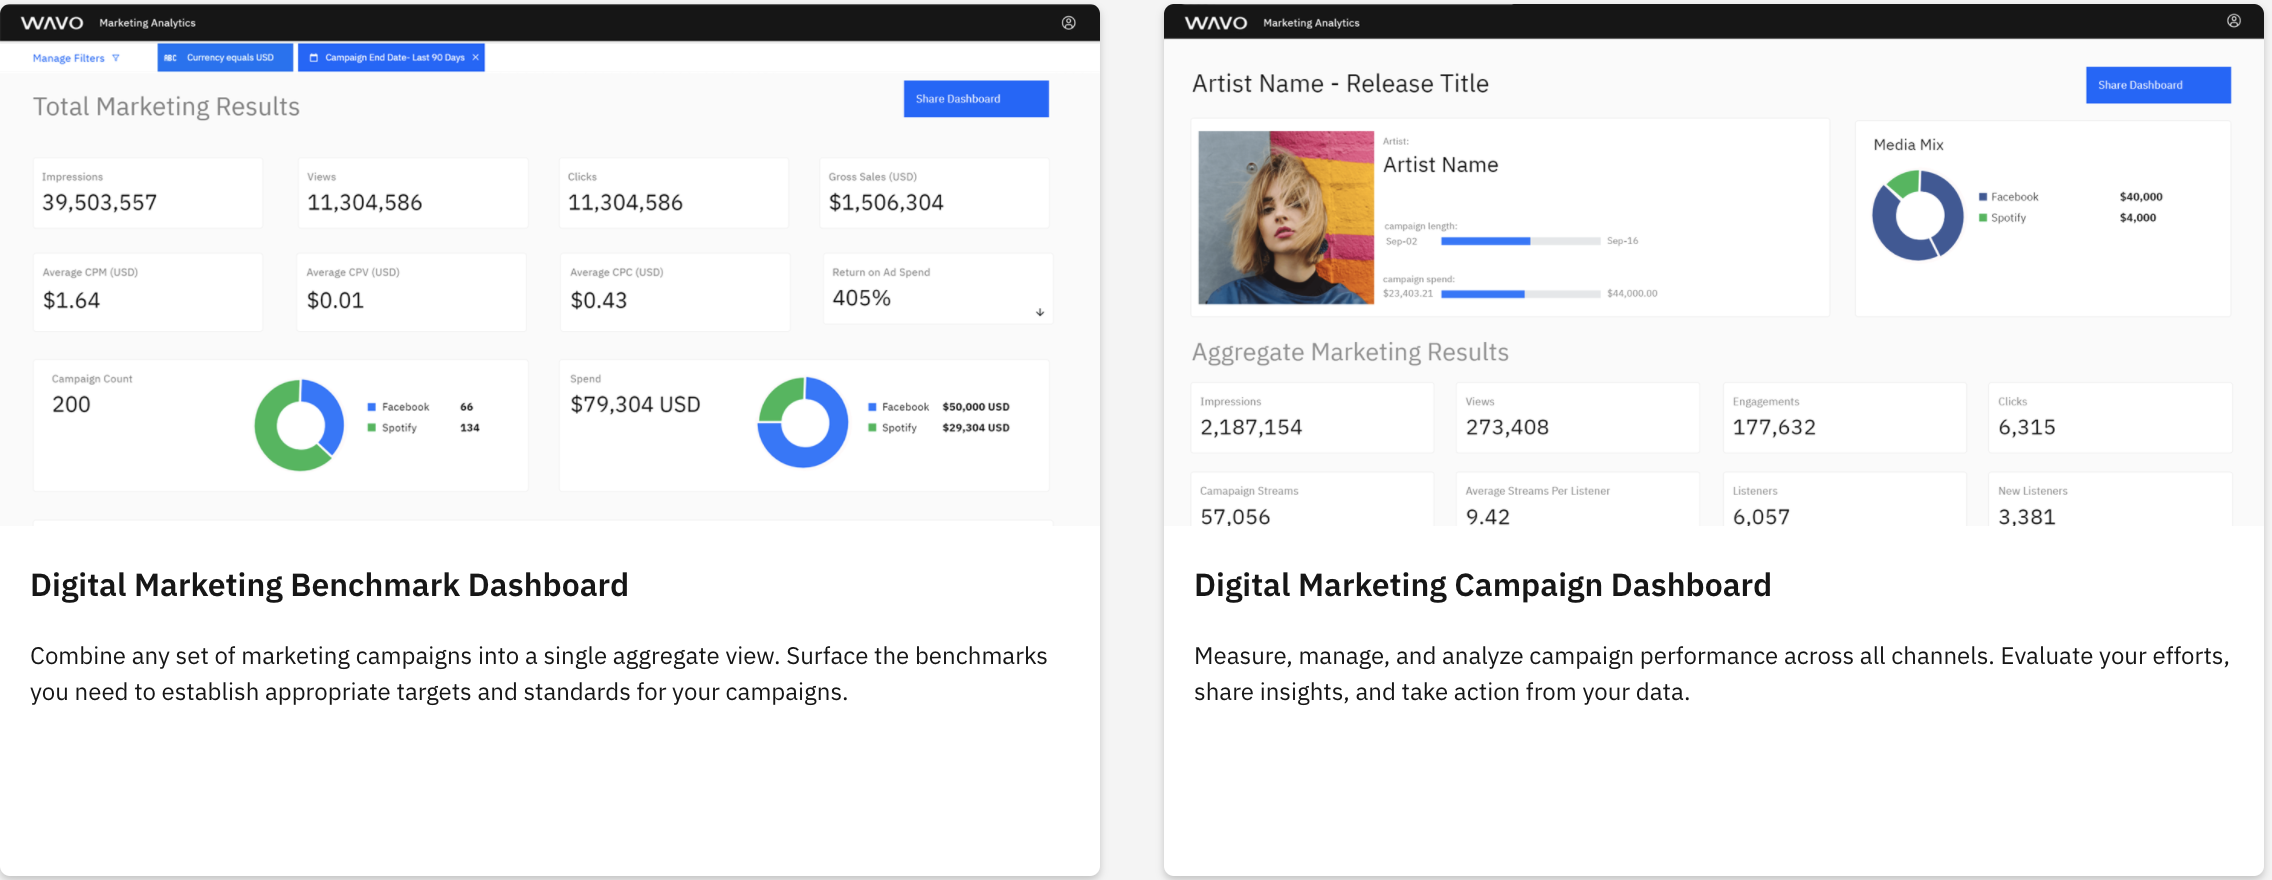Click the WAVO logo in Campaign dashboard
This screenshot has height=880, width=2272.
[1215, 23]
